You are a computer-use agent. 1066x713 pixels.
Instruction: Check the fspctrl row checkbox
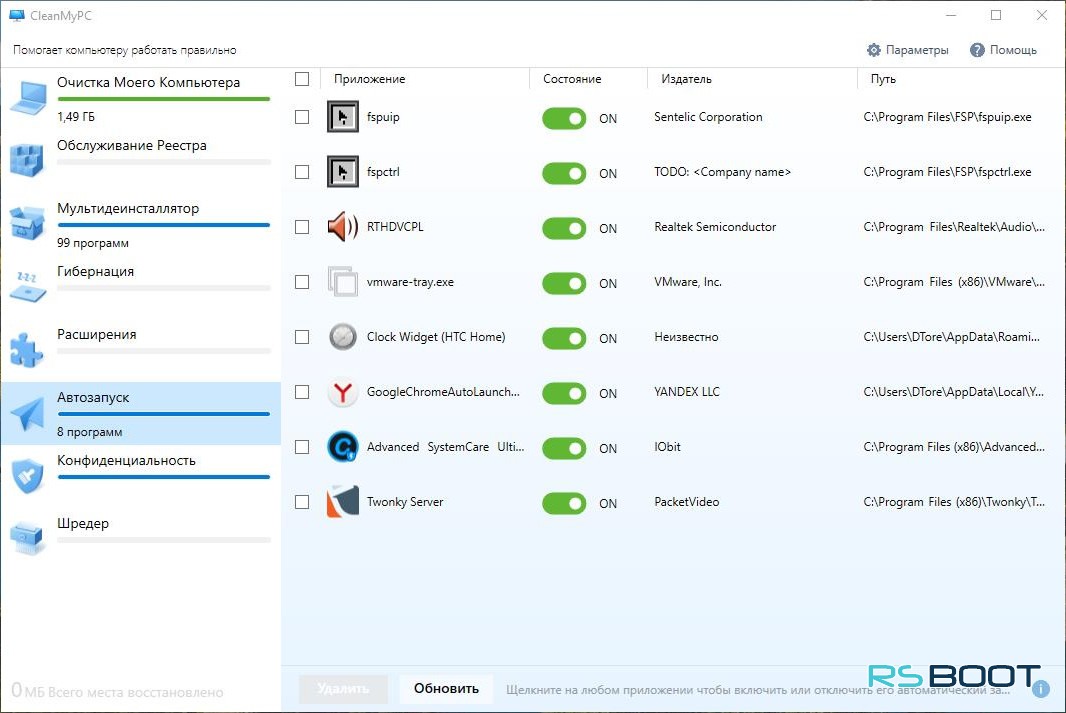tap(302, 172)
